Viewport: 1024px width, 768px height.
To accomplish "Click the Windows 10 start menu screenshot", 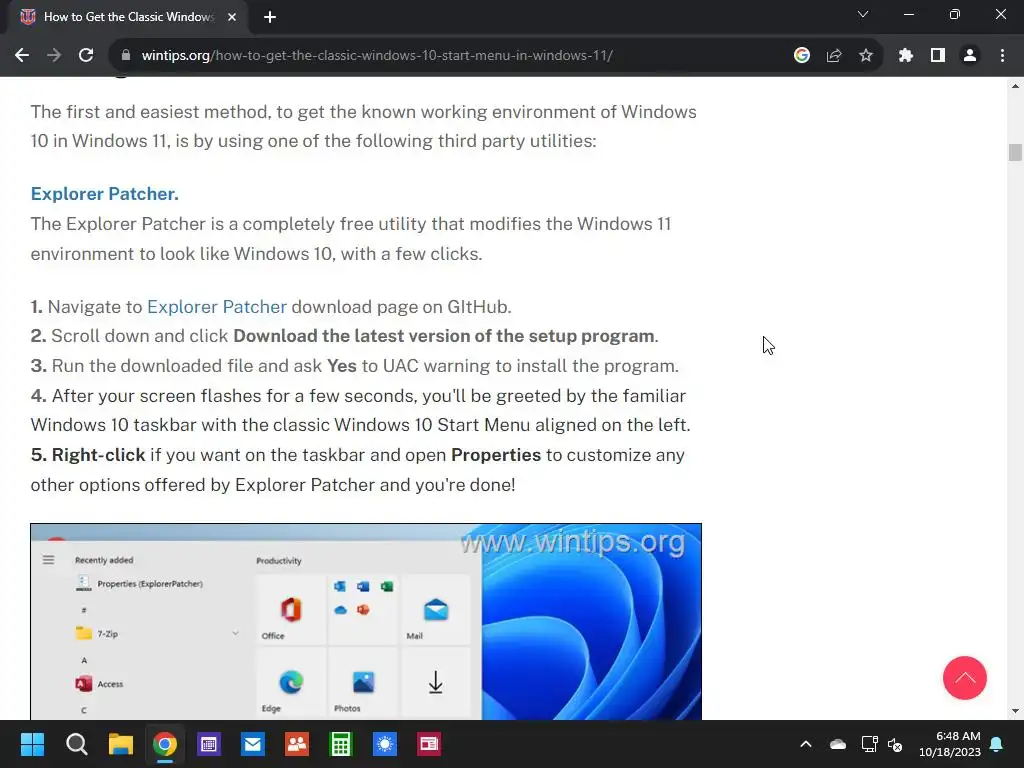I will click(x=366, y=621).
